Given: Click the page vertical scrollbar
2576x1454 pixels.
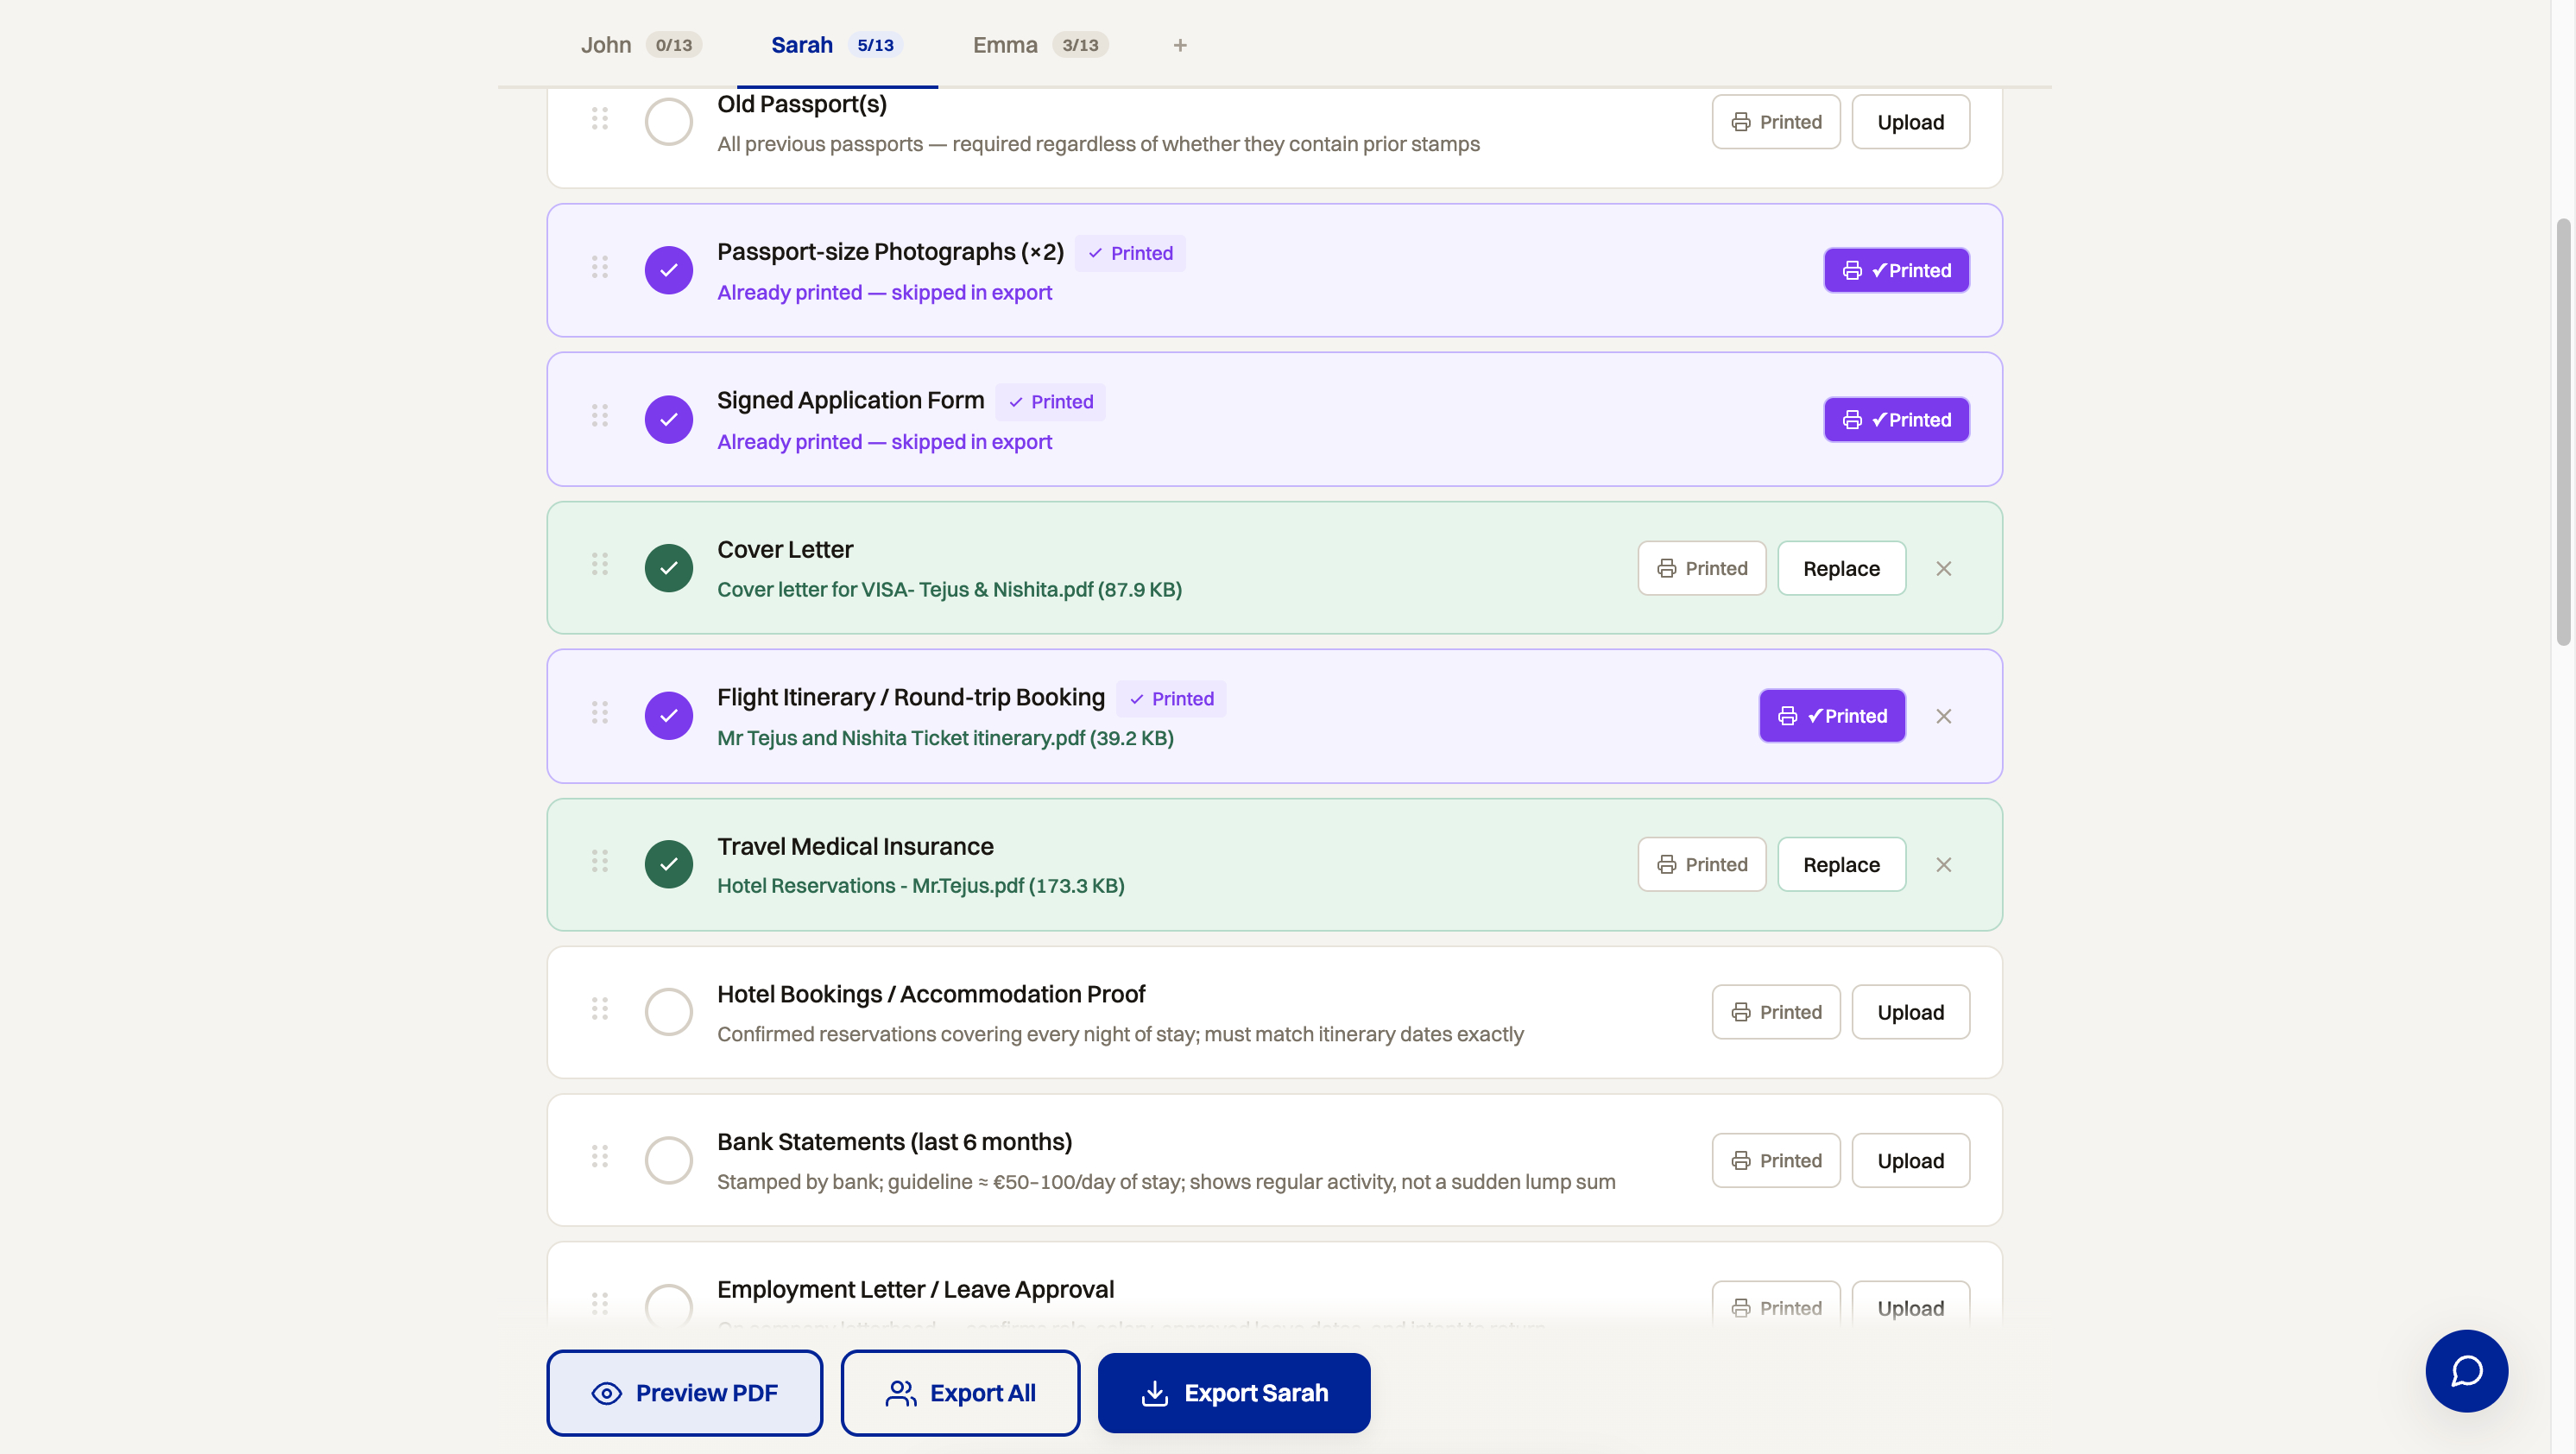Looking at the screenshot, I should click(x=2563, y=432).
